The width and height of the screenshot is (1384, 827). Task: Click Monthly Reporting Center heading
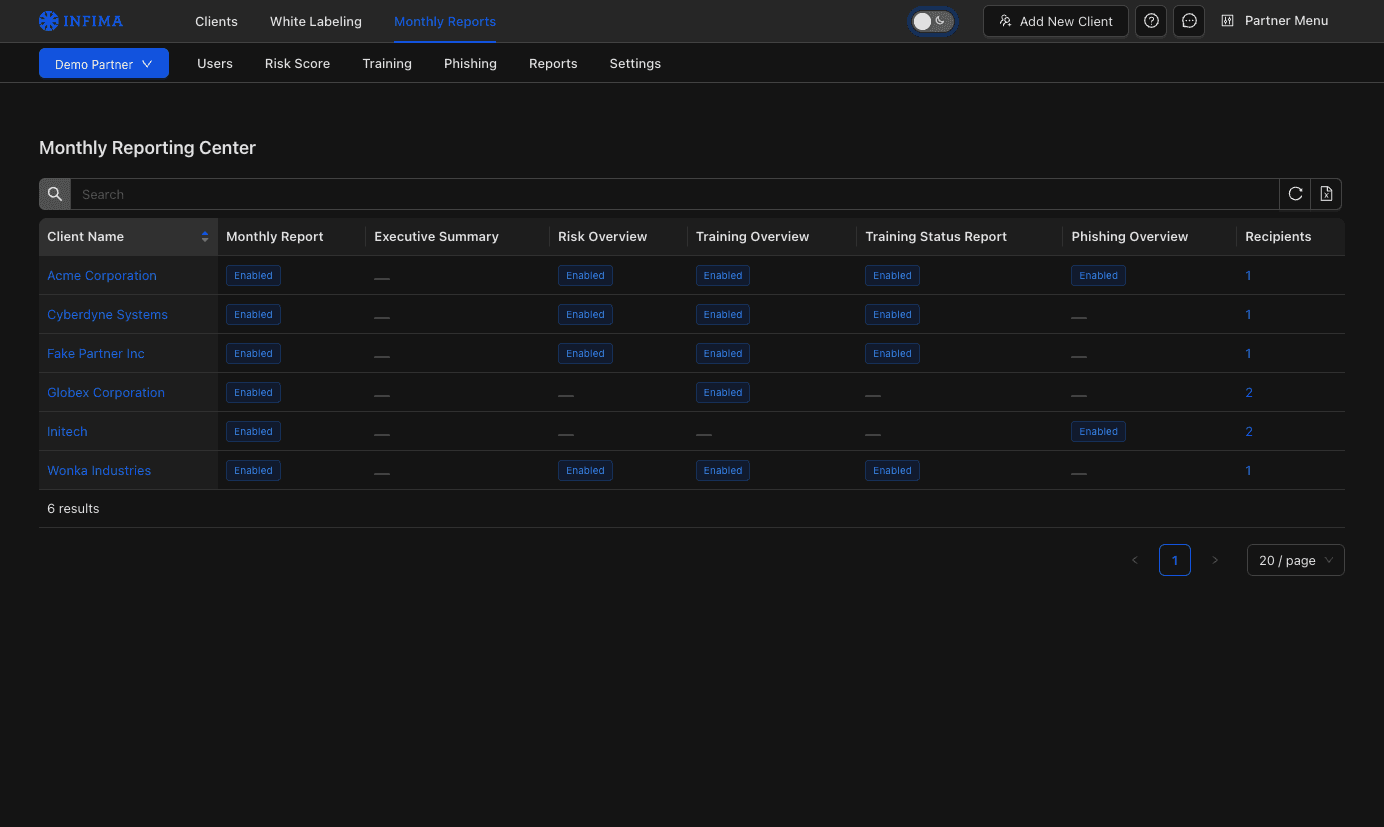(x=147, y=148)
